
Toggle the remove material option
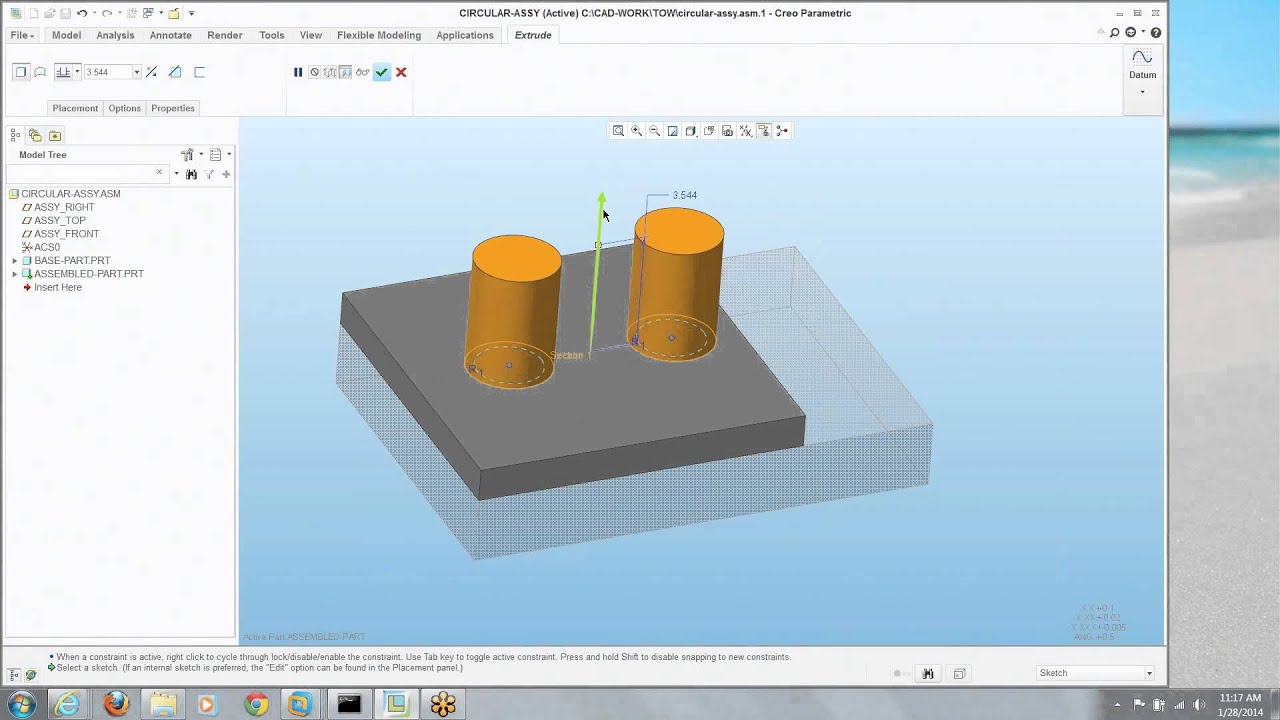point(175,72)
